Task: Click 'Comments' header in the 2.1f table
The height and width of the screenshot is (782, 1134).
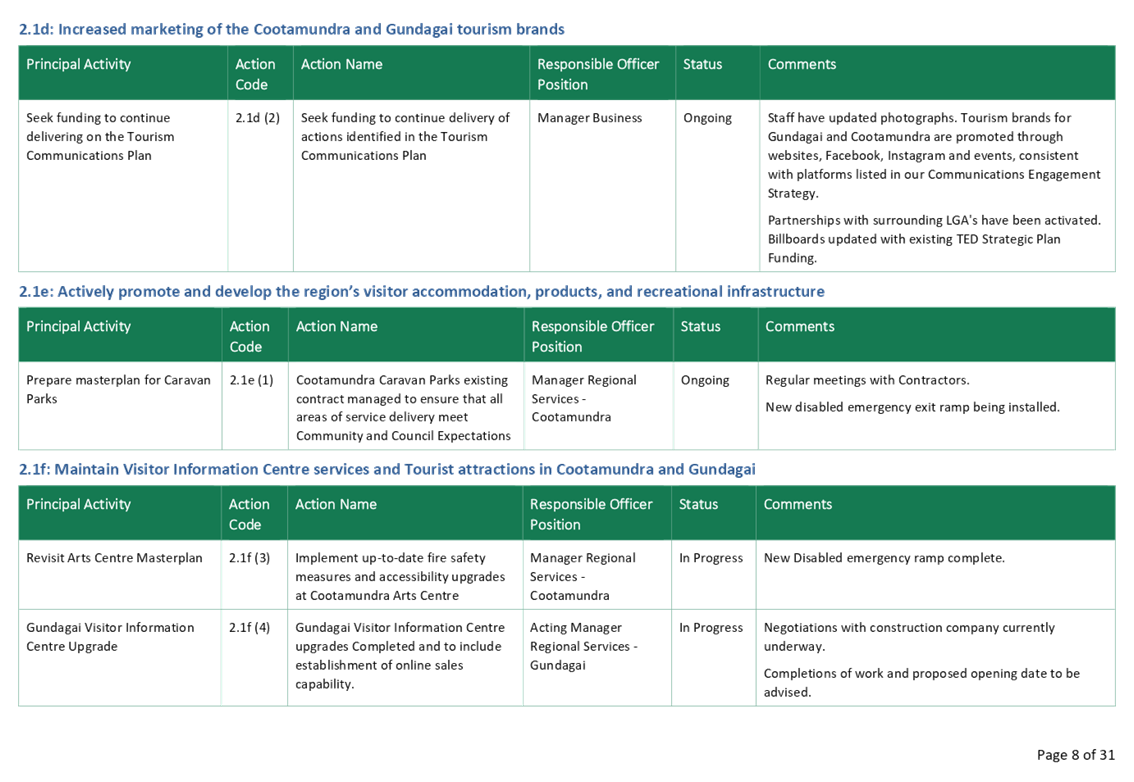Action: click(798, 504)
